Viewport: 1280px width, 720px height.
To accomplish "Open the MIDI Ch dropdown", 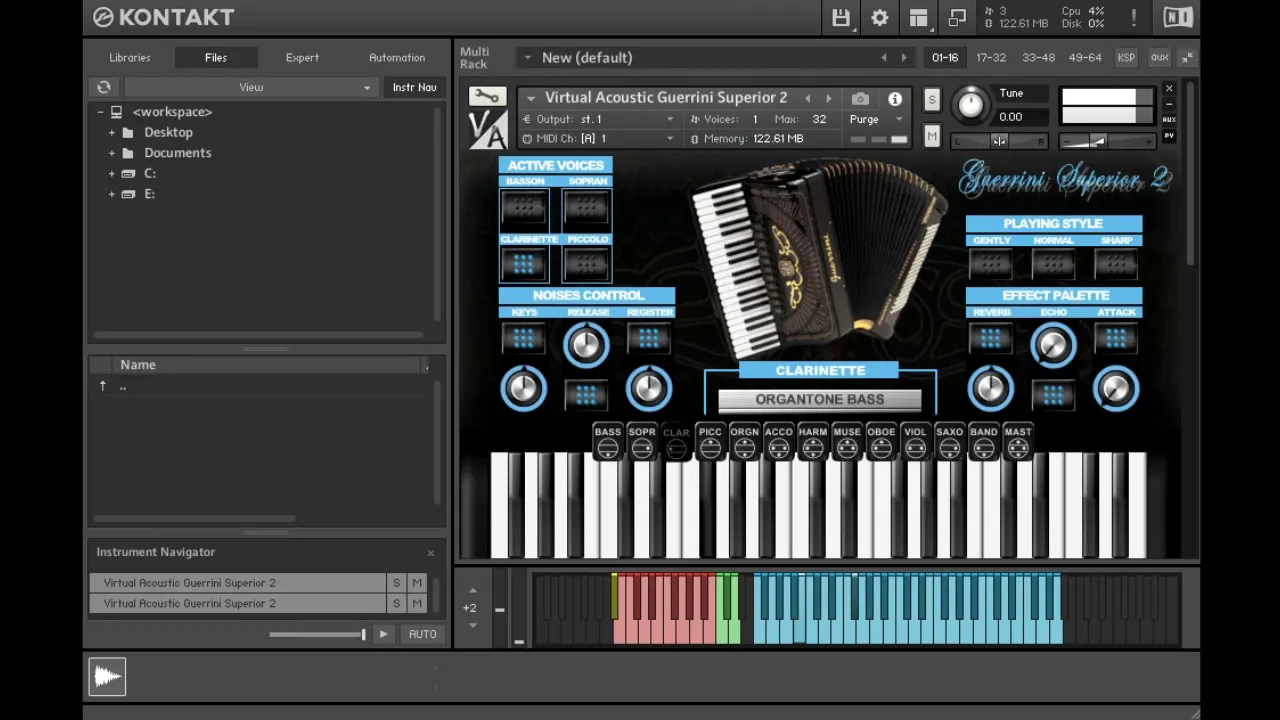I will 598,139.
